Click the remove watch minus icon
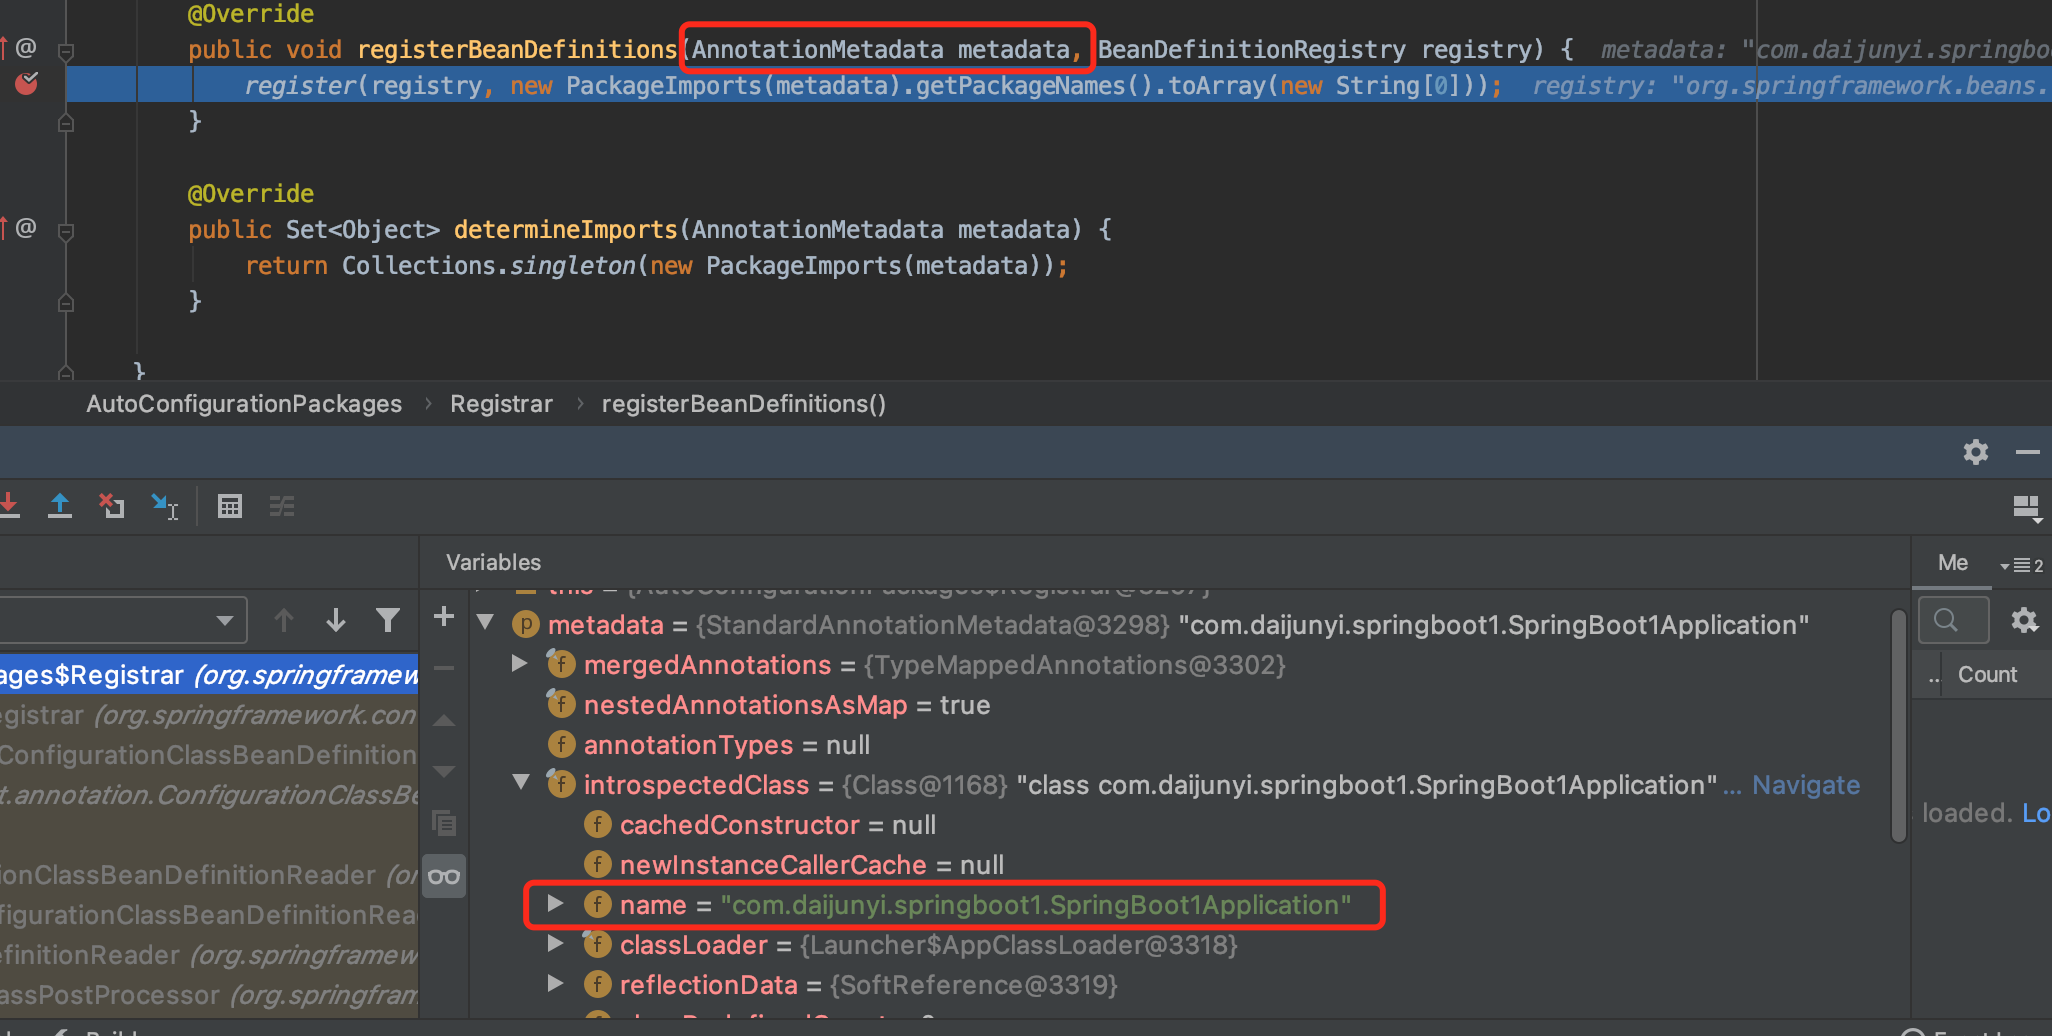This screenshot has width=2052, height=1036. point(444,668)
